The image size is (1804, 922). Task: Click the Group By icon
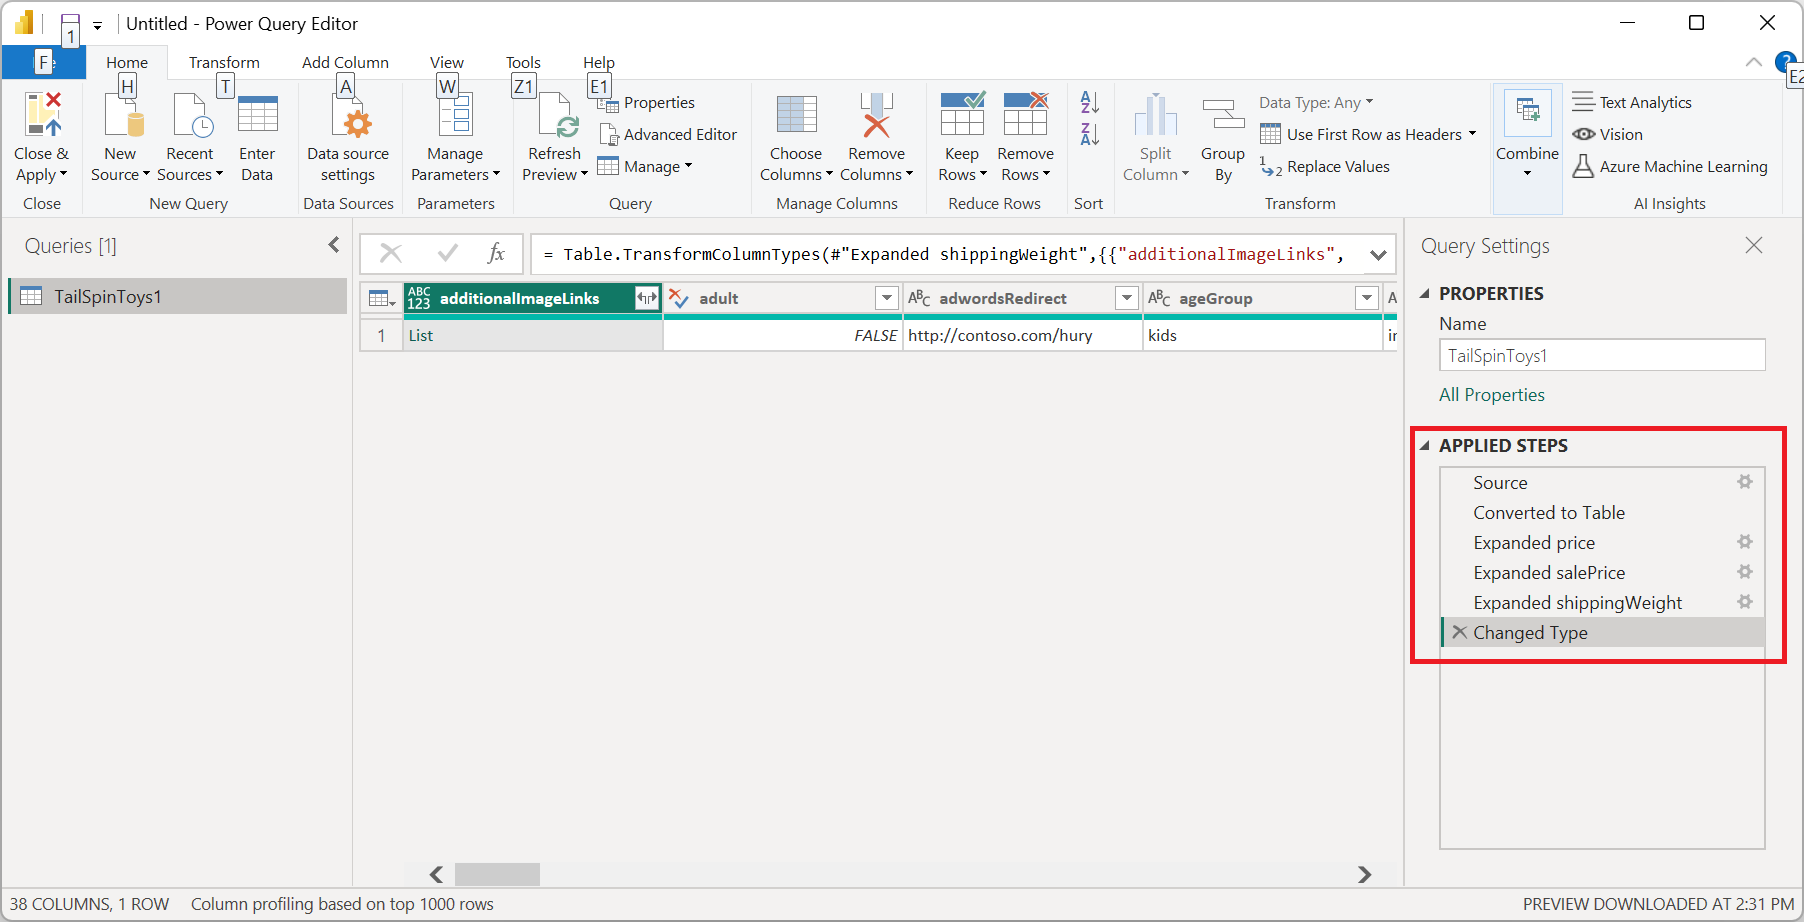[x=1222, y=116]
